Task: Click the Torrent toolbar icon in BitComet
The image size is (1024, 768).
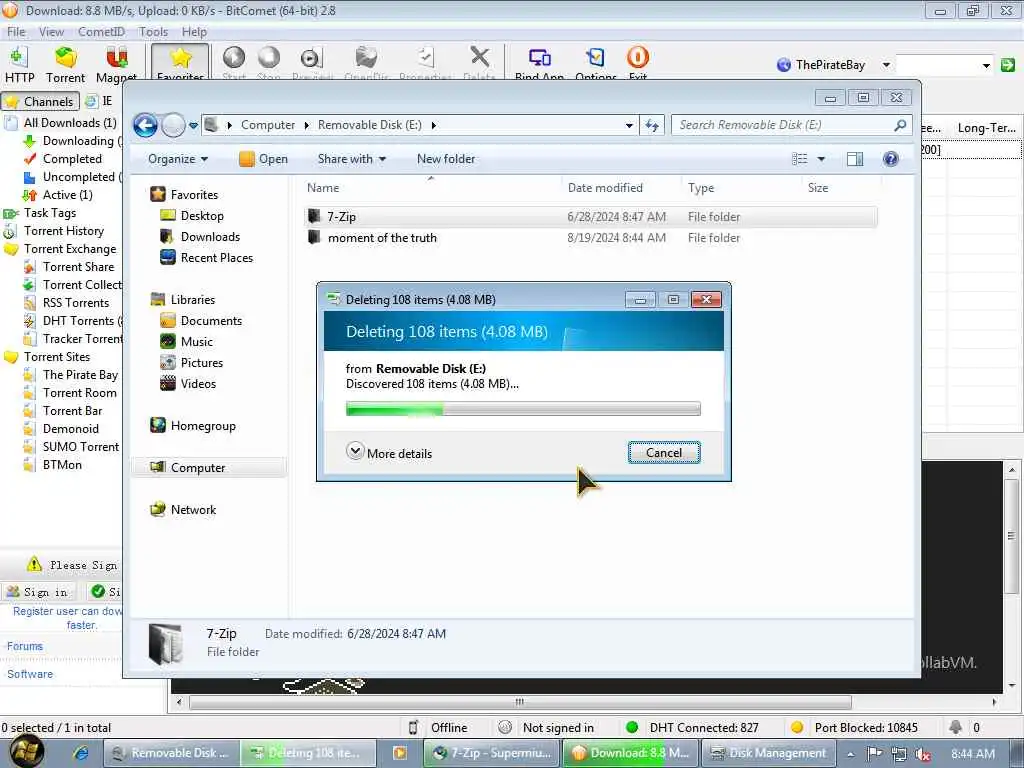Action: pyautogui.click(x=65, y=65)
